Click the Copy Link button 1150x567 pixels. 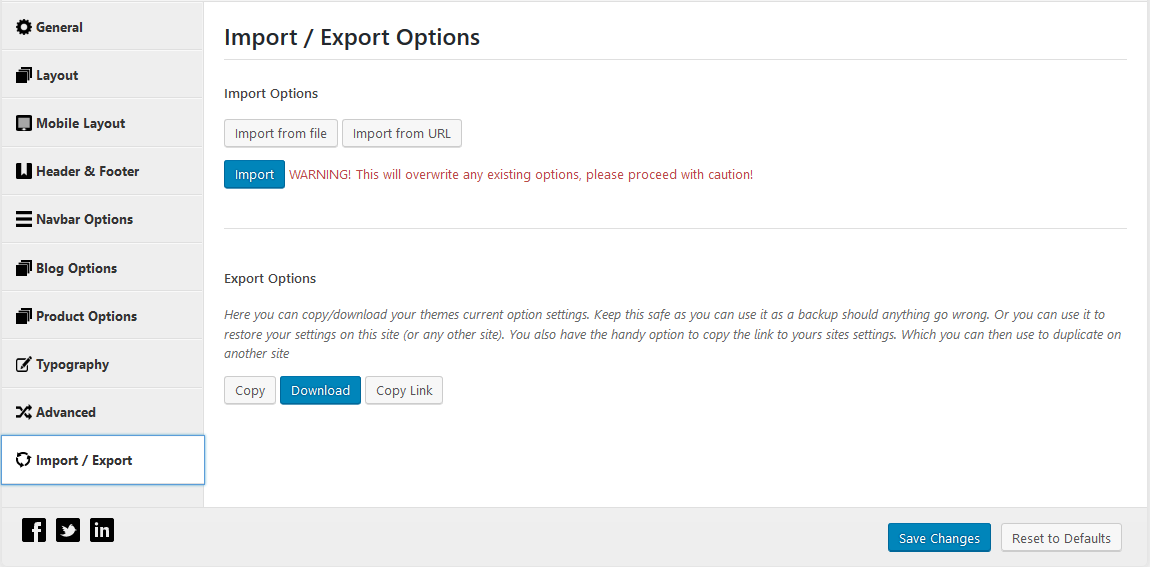point(404,390)
